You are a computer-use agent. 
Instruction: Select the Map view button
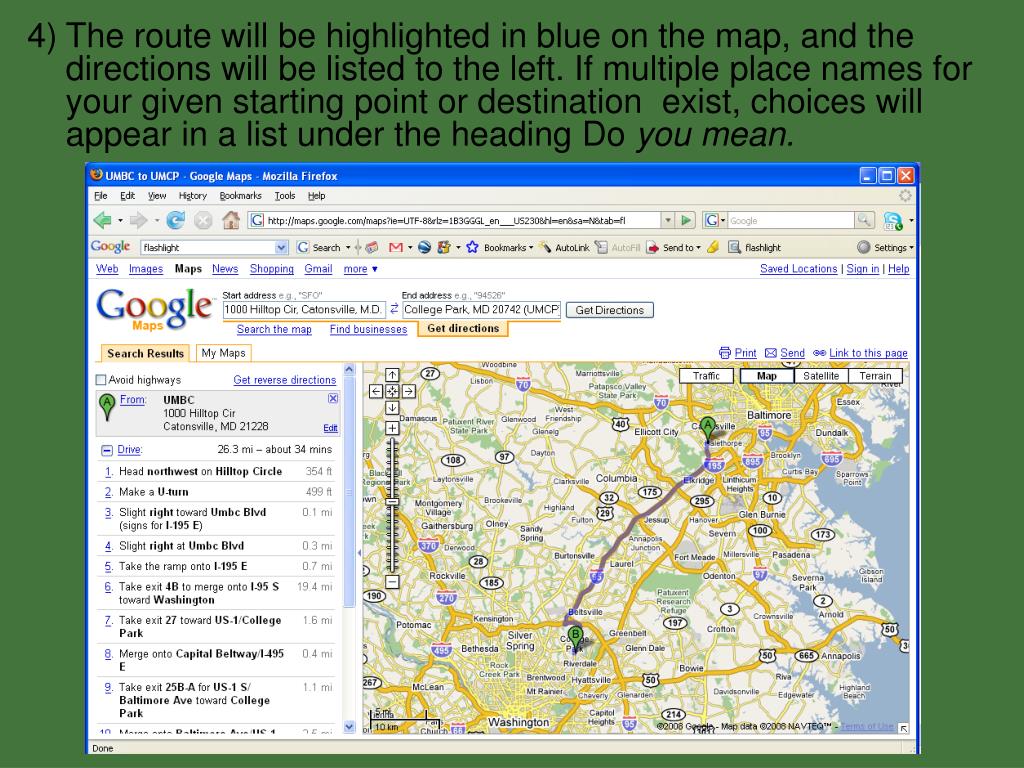pos(767,376)
